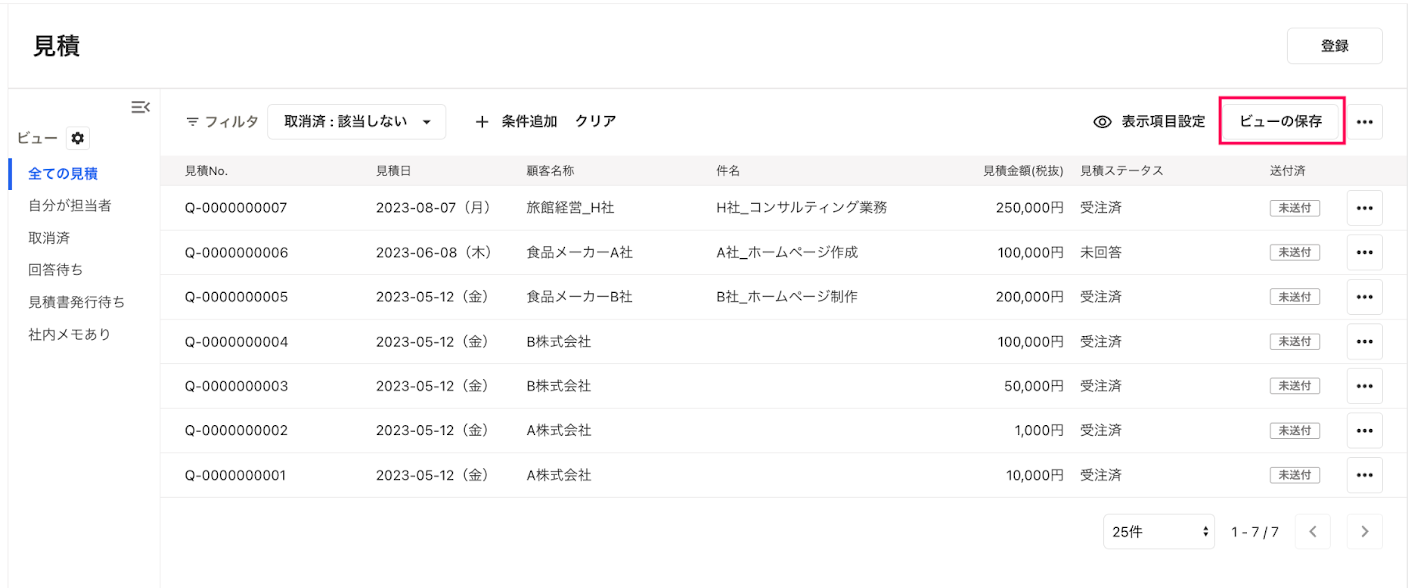Select 自分が担当者 view
The image size is (1408, 588).
point(70,206)
